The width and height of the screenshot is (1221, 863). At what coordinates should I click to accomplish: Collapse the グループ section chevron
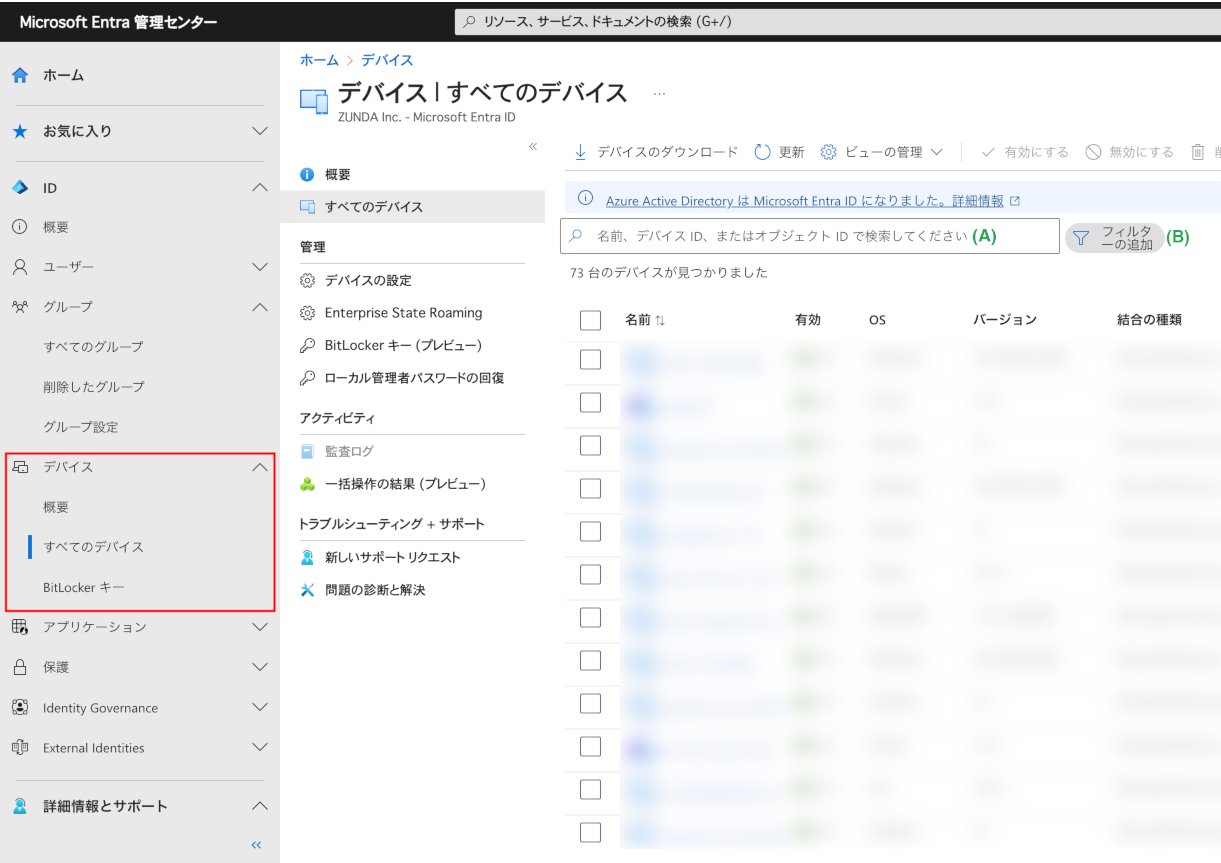(260, 307)
